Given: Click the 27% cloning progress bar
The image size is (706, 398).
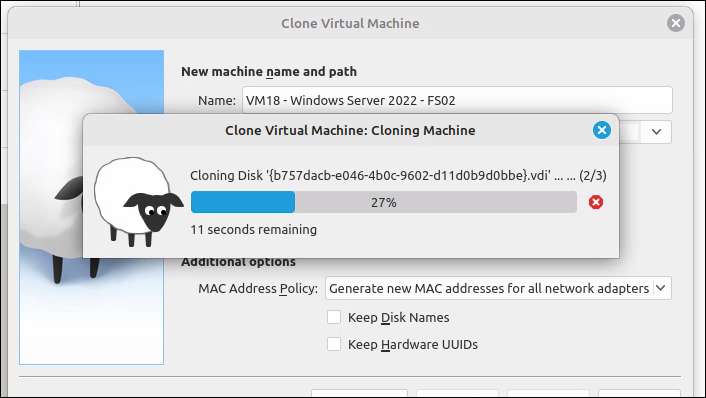Looking at the screenshot, I should click(x=384, y=202).
